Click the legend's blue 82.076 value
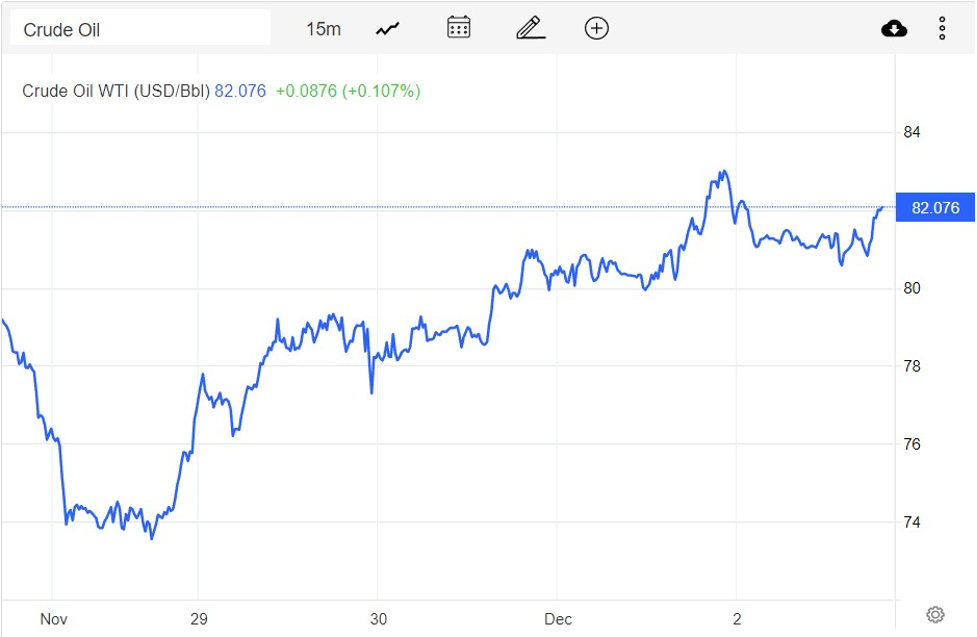 (x=240, y=91)
